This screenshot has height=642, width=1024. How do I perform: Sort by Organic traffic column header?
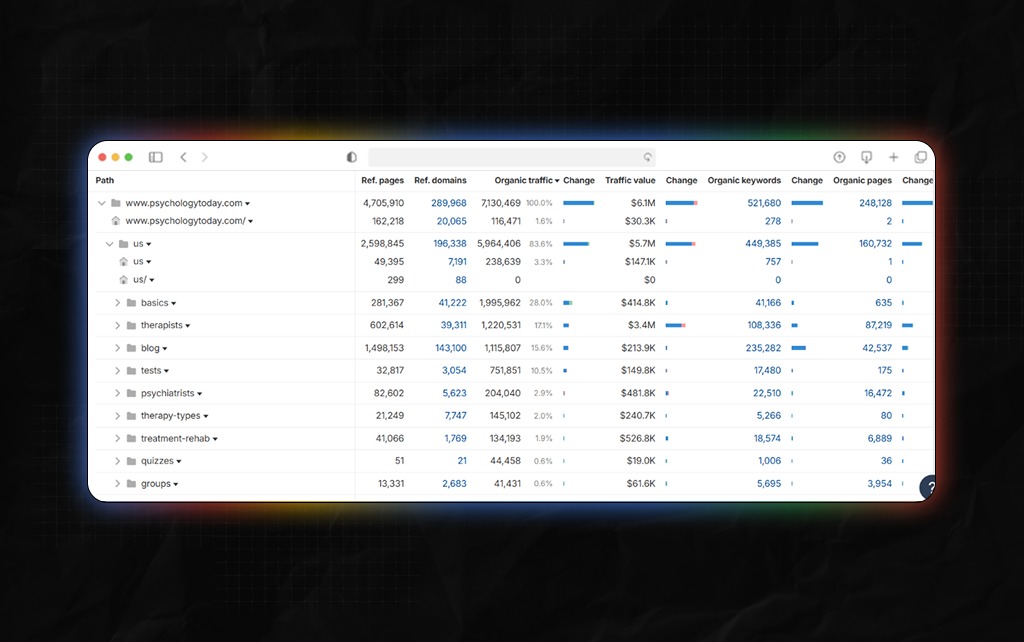[x=527, y=180]
